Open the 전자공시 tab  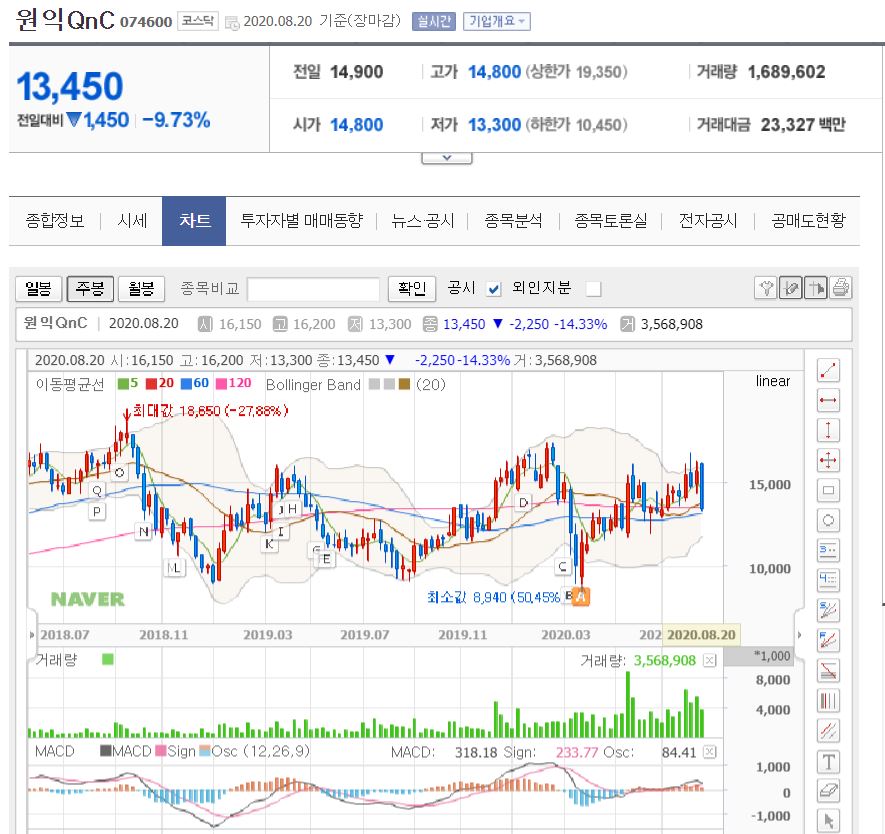(x=708, y=221)
